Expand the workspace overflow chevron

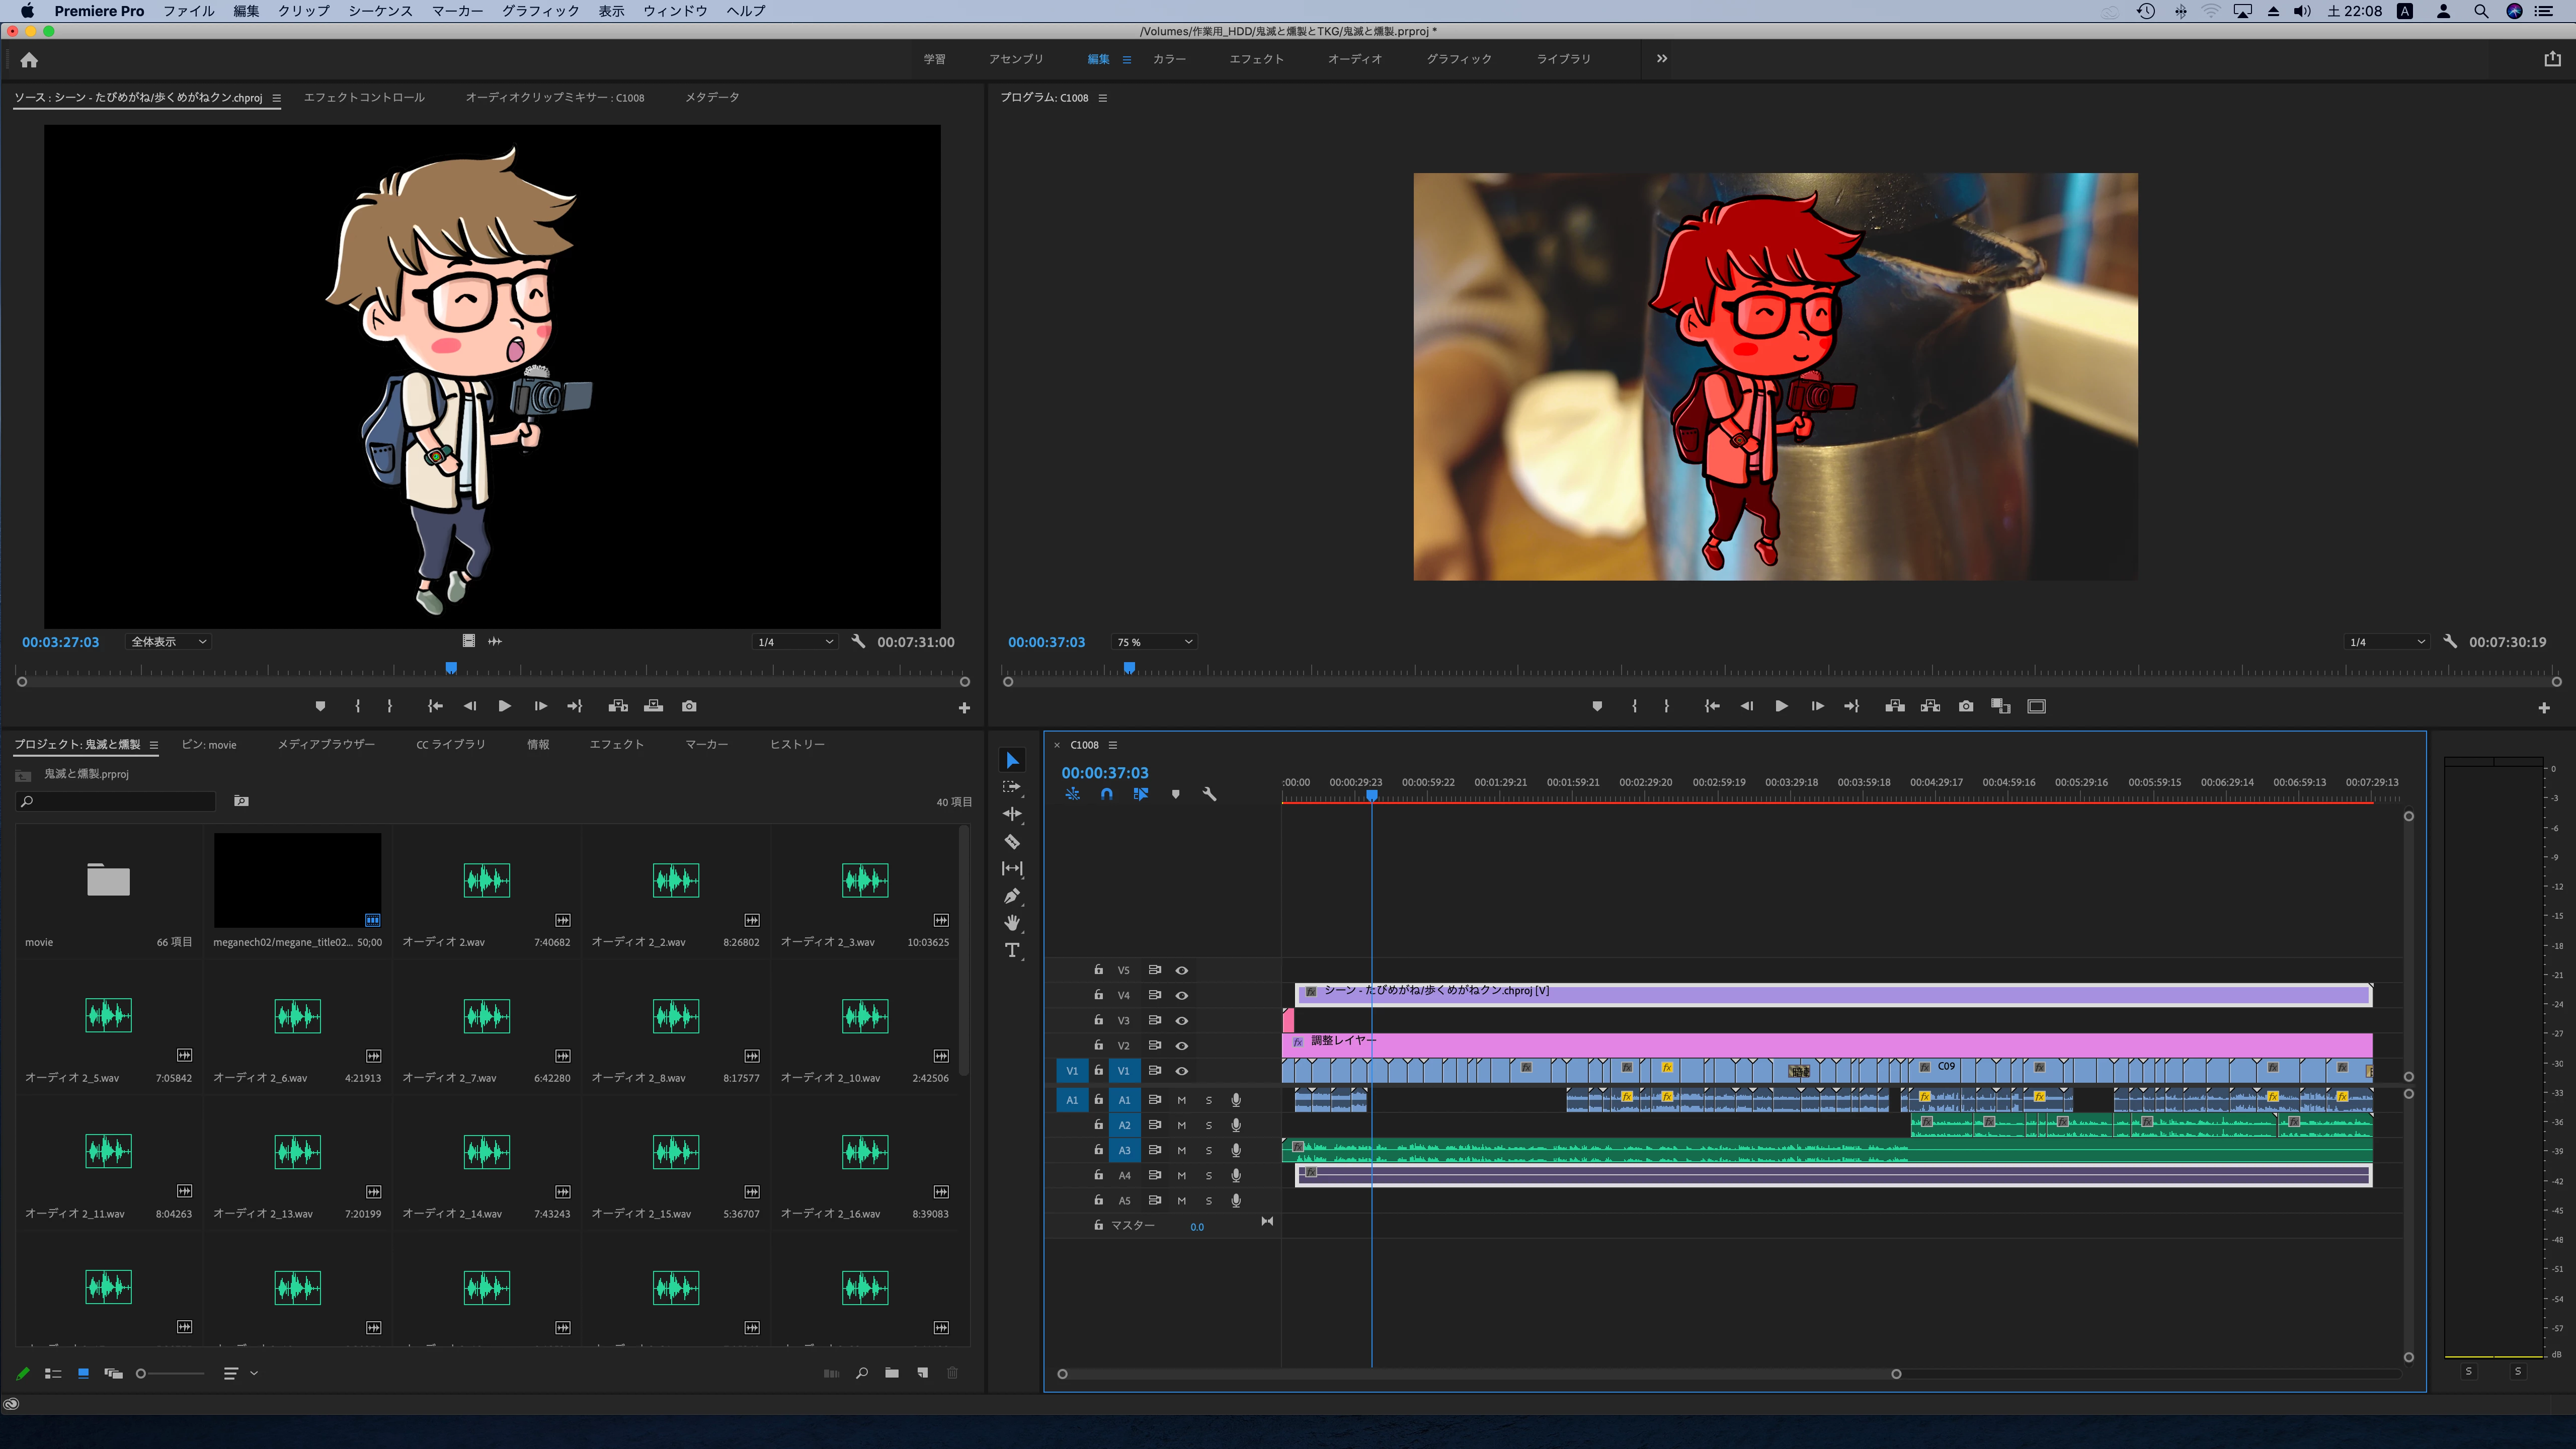point(1662,59)
